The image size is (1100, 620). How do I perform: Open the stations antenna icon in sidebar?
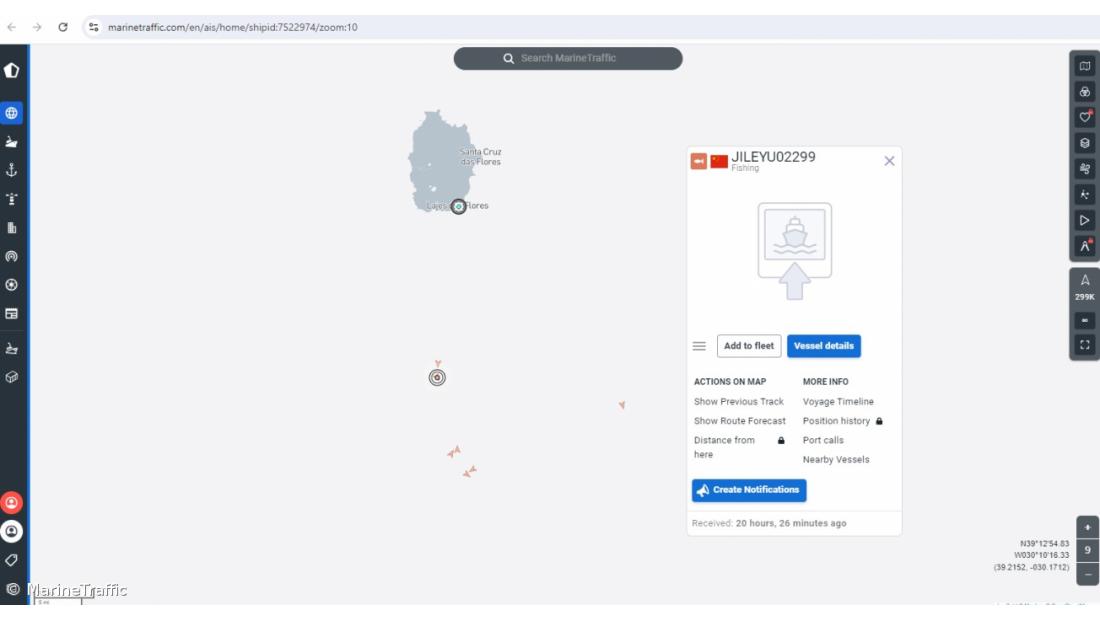click(x=12, y=256)
